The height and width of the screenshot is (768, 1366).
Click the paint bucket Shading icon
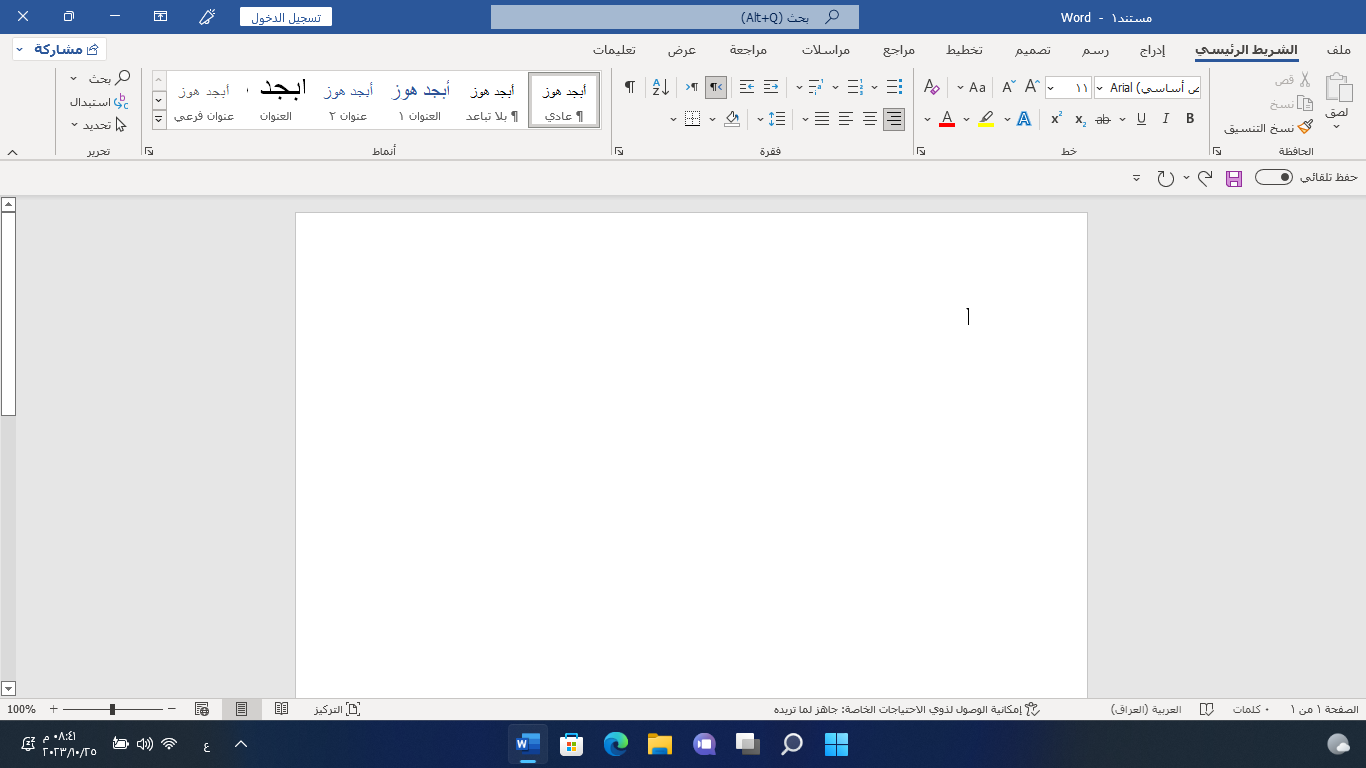[x=731, y=119]
